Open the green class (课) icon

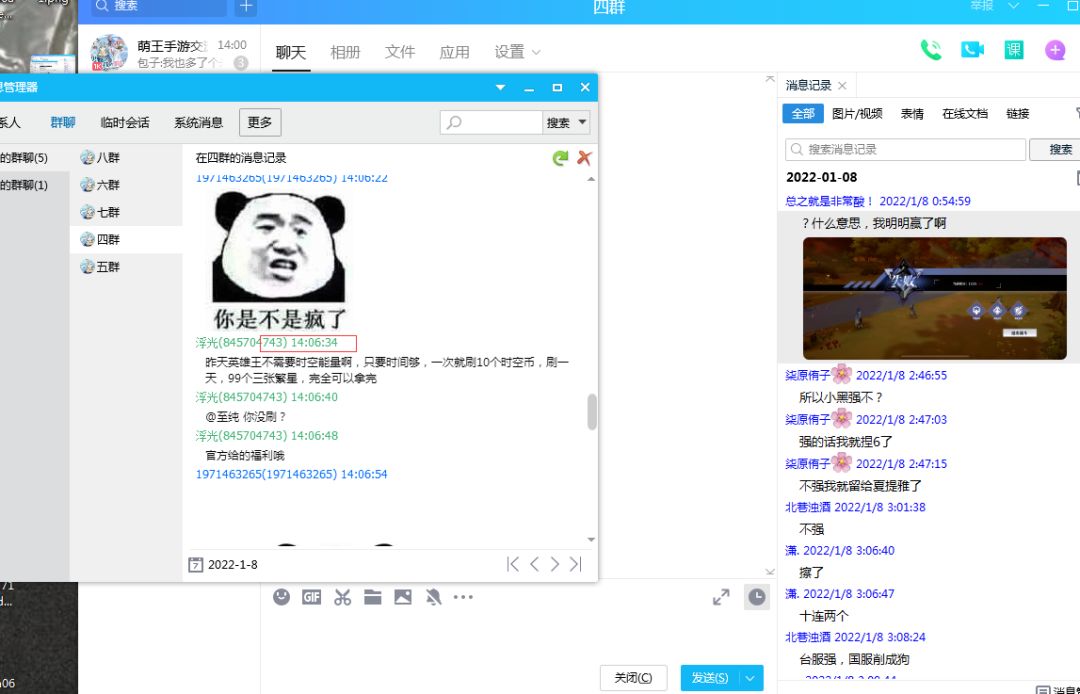(x=1013, y=50)
